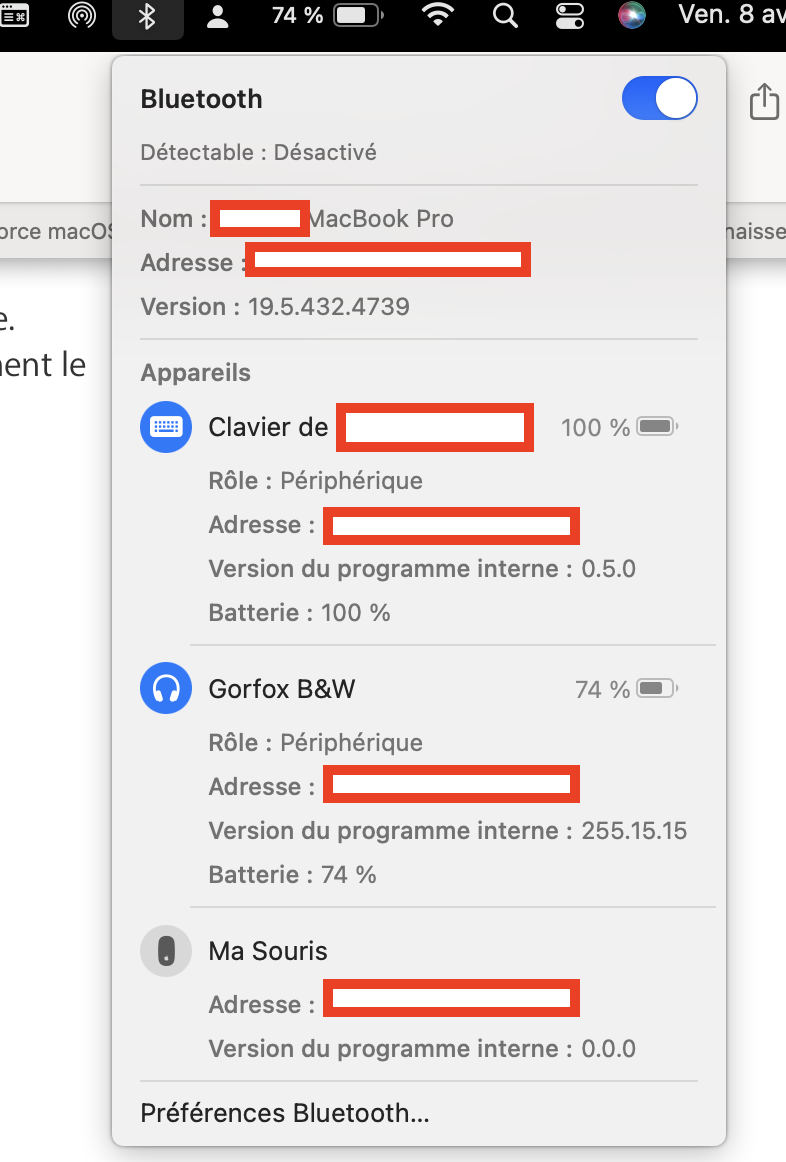Click the grey mouse icon beside Ma Souris
This screenshot has height=1162, width=786.
165,951
